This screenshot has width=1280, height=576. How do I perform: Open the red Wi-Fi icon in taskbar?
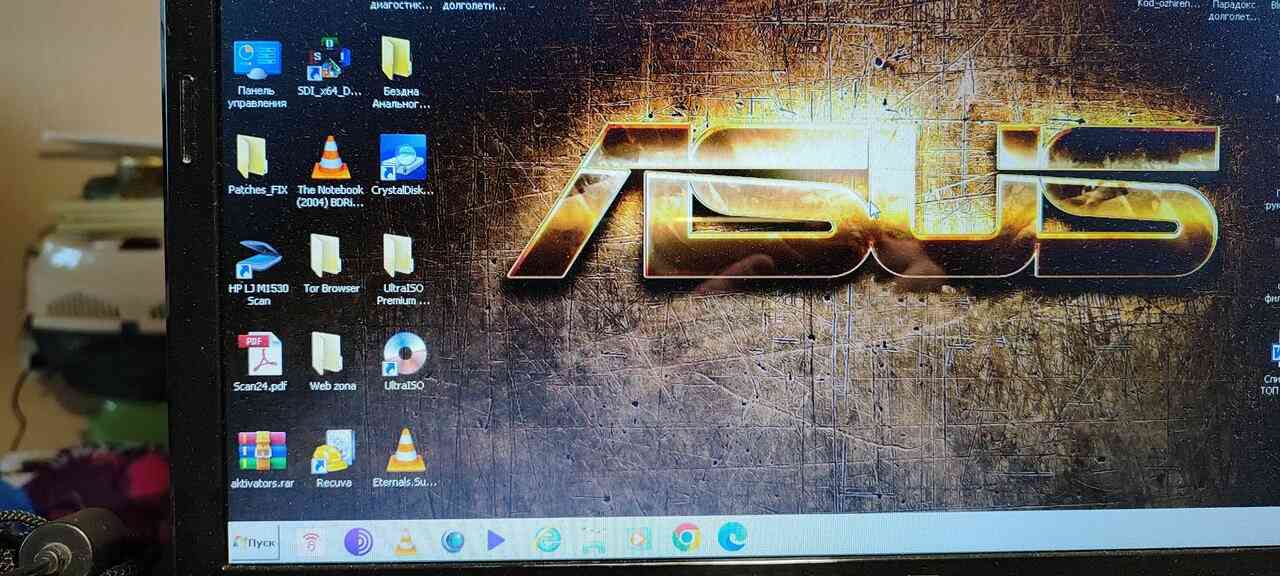(312, 542)
